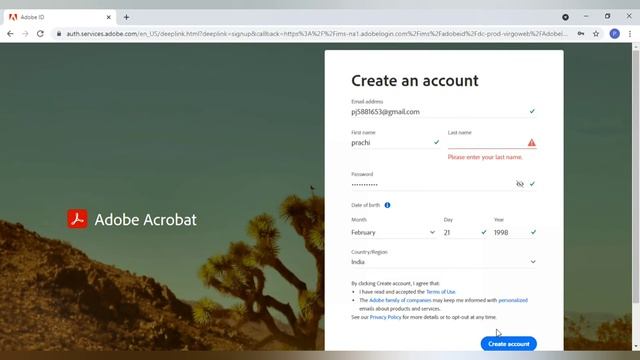Select the Adobe ID browser tab

point(60,17)
